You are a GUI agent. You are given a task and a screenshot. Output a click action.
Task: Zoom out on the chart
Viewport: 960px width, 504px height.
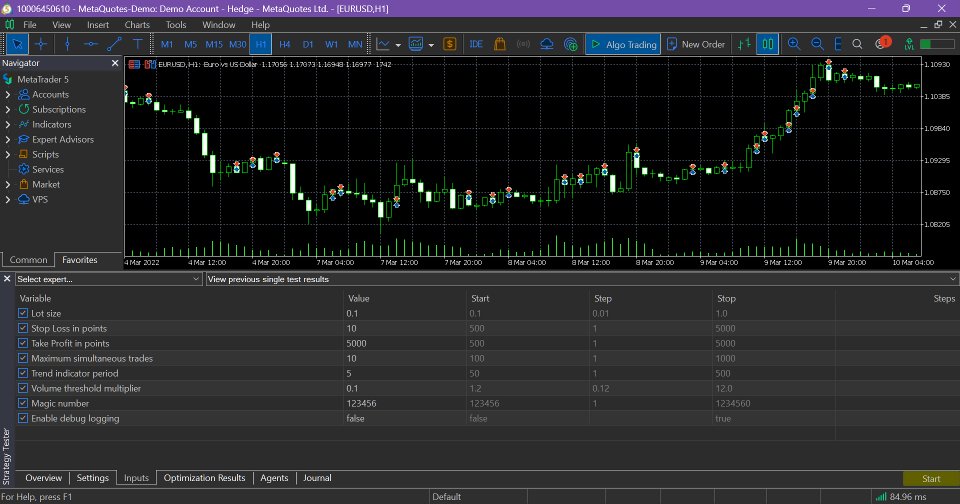pyautogui.click(x=817, y=44)
